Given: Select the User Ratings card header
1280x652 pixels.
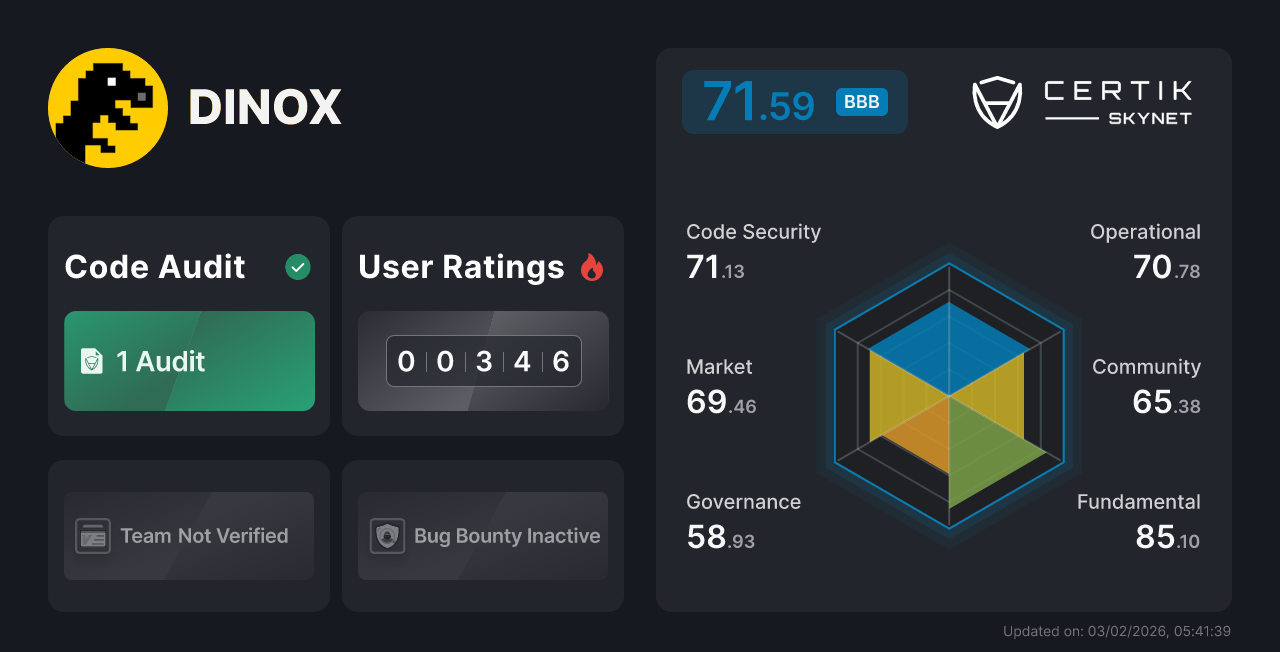Looking at the screenshot, I should click(x=460, y=267).
